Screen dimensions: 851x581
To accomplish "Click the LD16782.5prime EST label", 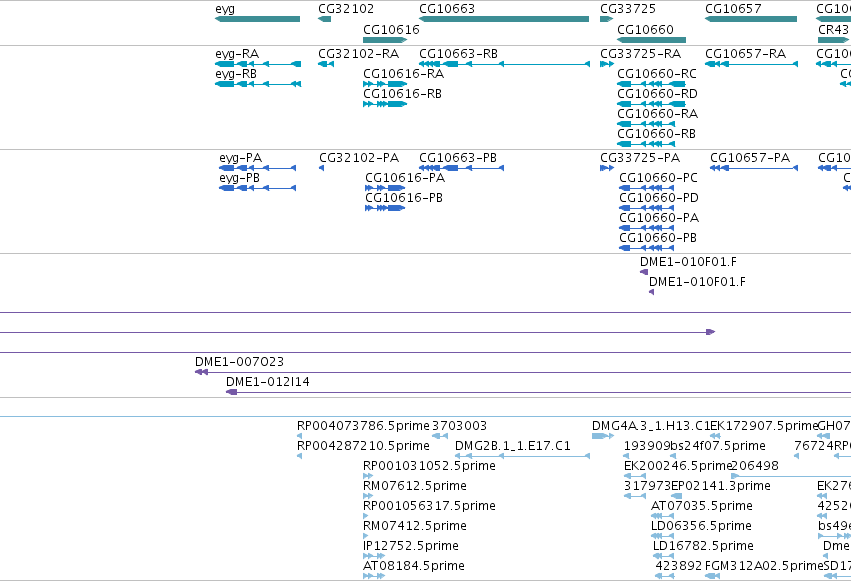I will (703, 546).
